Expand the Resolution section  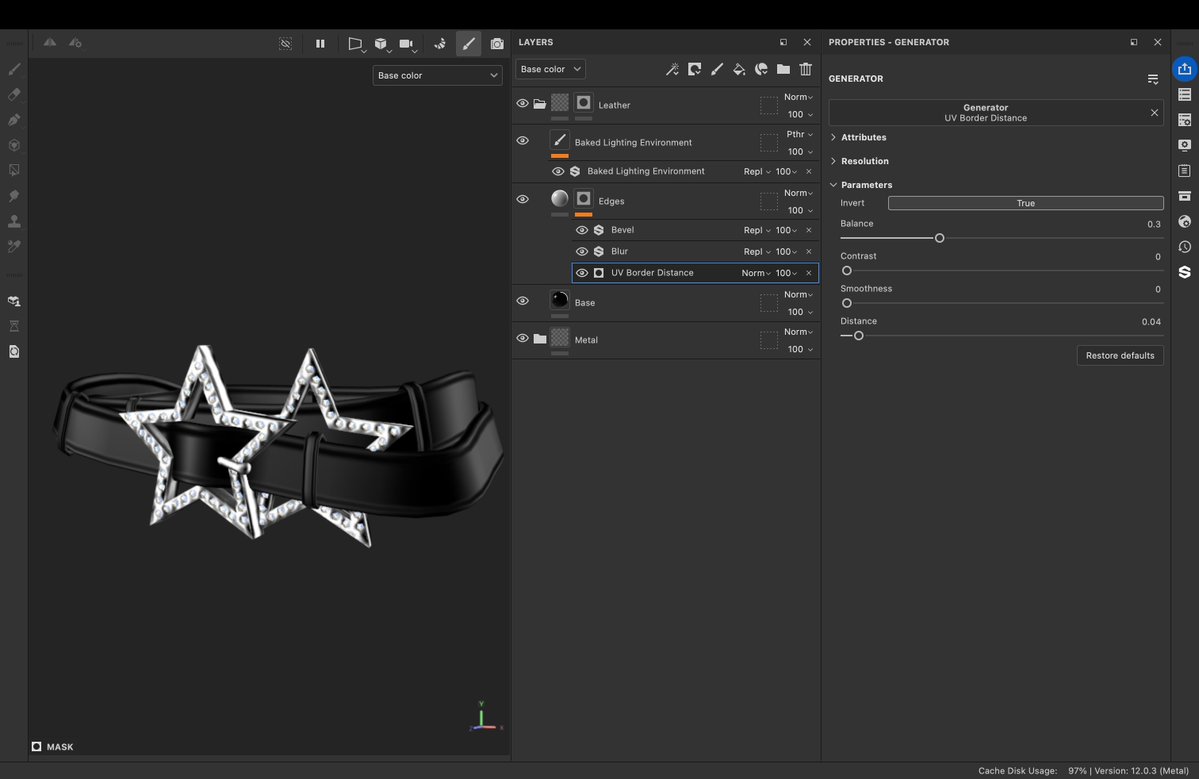click(859, 161)
